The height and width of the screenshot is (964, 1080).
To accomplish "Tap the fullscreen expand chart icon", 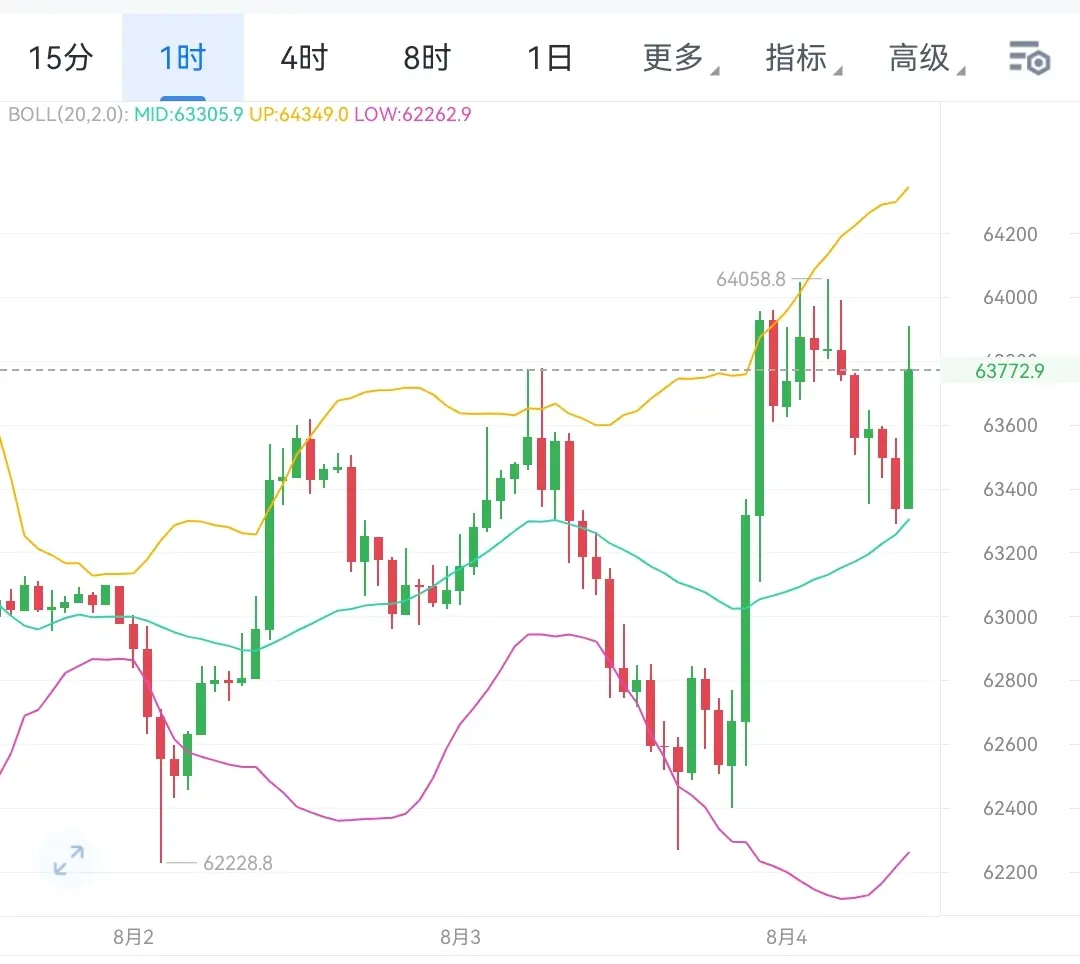I will click(69, 860).
